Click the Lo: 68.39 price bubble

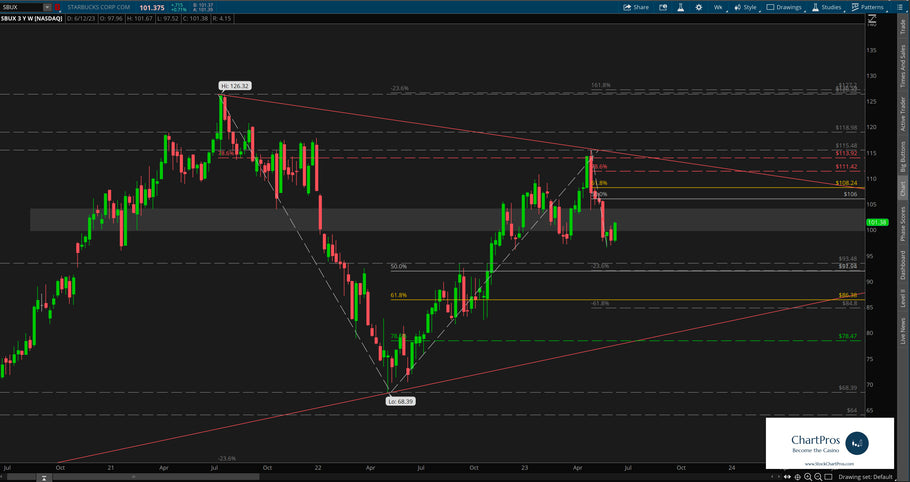coord(400,401)
